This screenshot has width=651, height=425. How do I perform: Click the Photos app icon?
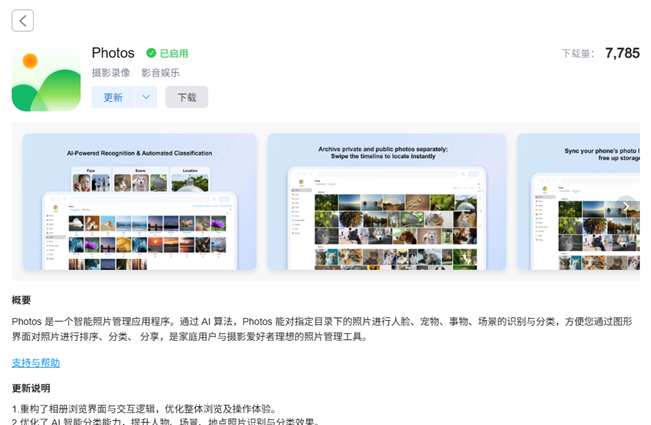point(46,79)
